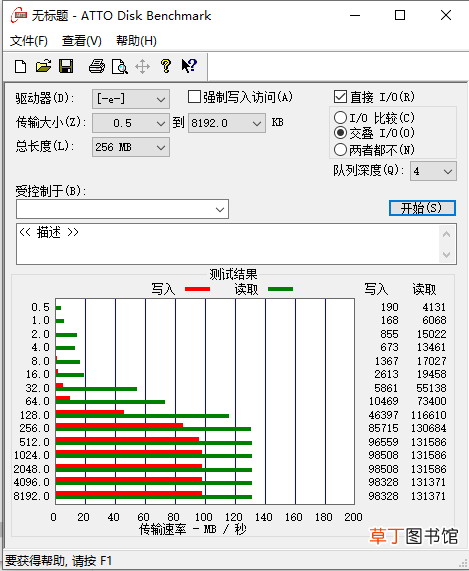The width and height of the screenshot is (469, 571).
Task: Open Print Preview magnifier icon
Action: click(x=119, y=67)
